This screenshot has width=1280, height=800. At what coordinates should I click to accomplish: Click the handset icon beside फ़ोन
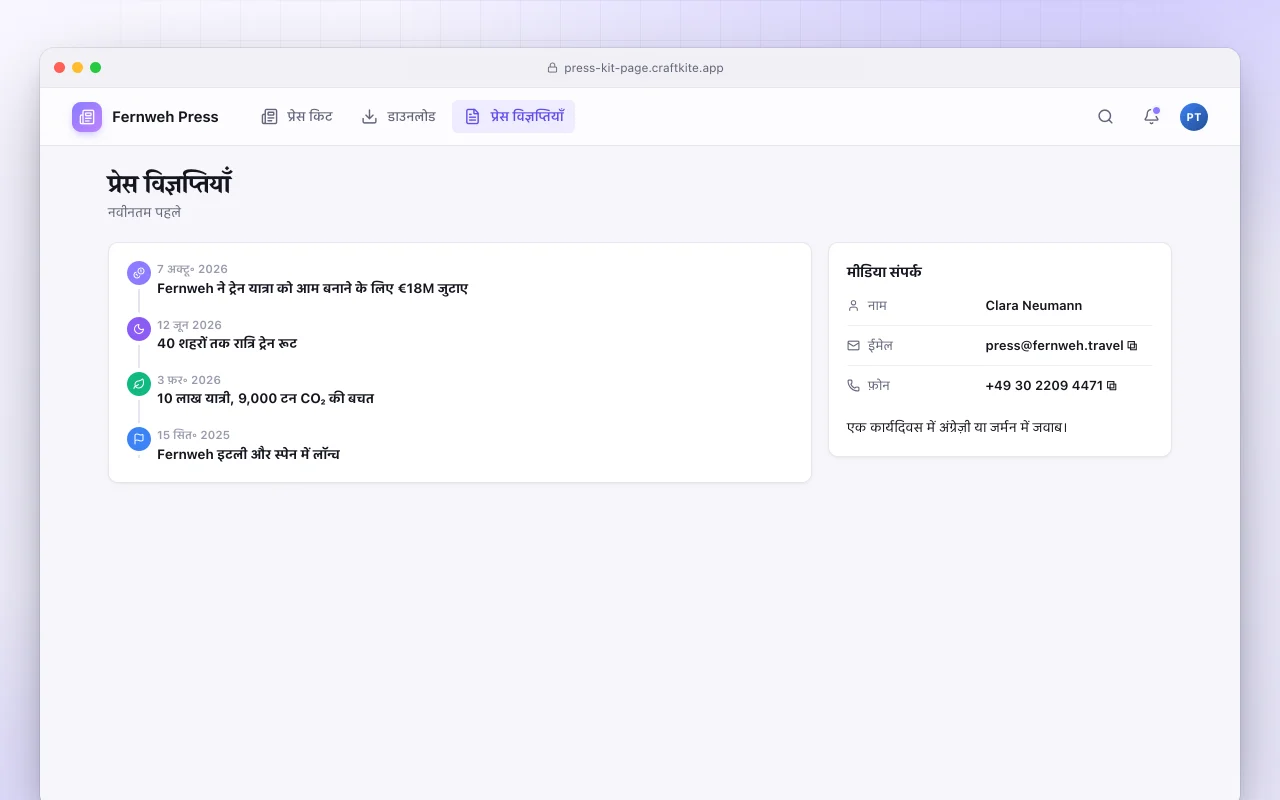point(853,386)
